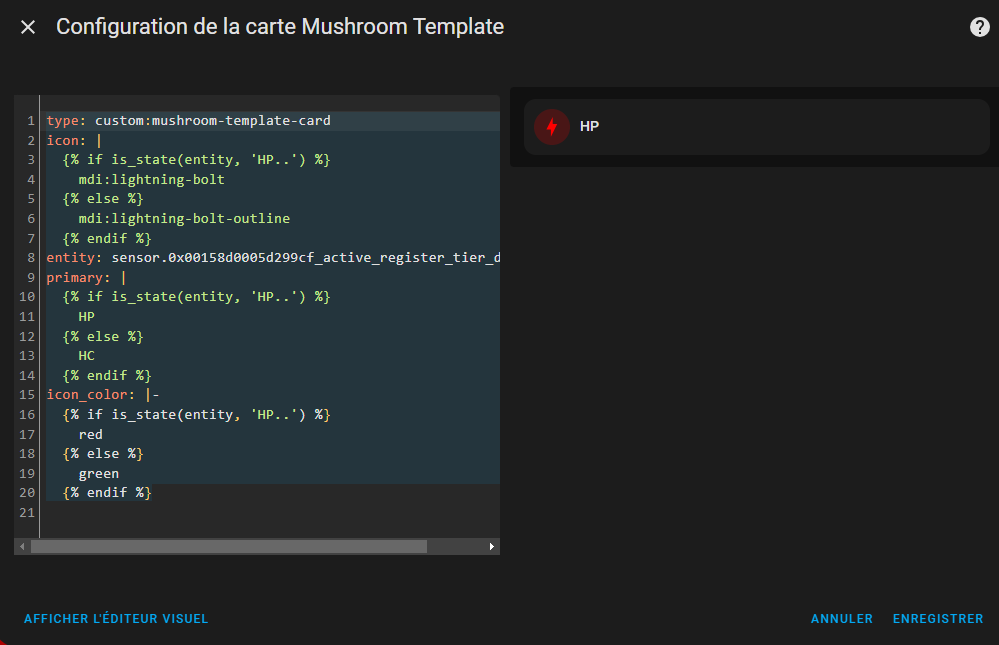
Task: Click the entity: sensor line in code
Action: [273, 257]
